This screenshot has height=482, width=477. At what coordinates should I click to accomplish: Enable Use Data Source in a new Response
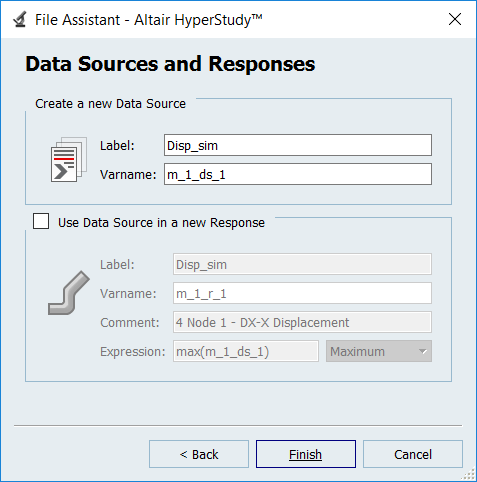41,221
